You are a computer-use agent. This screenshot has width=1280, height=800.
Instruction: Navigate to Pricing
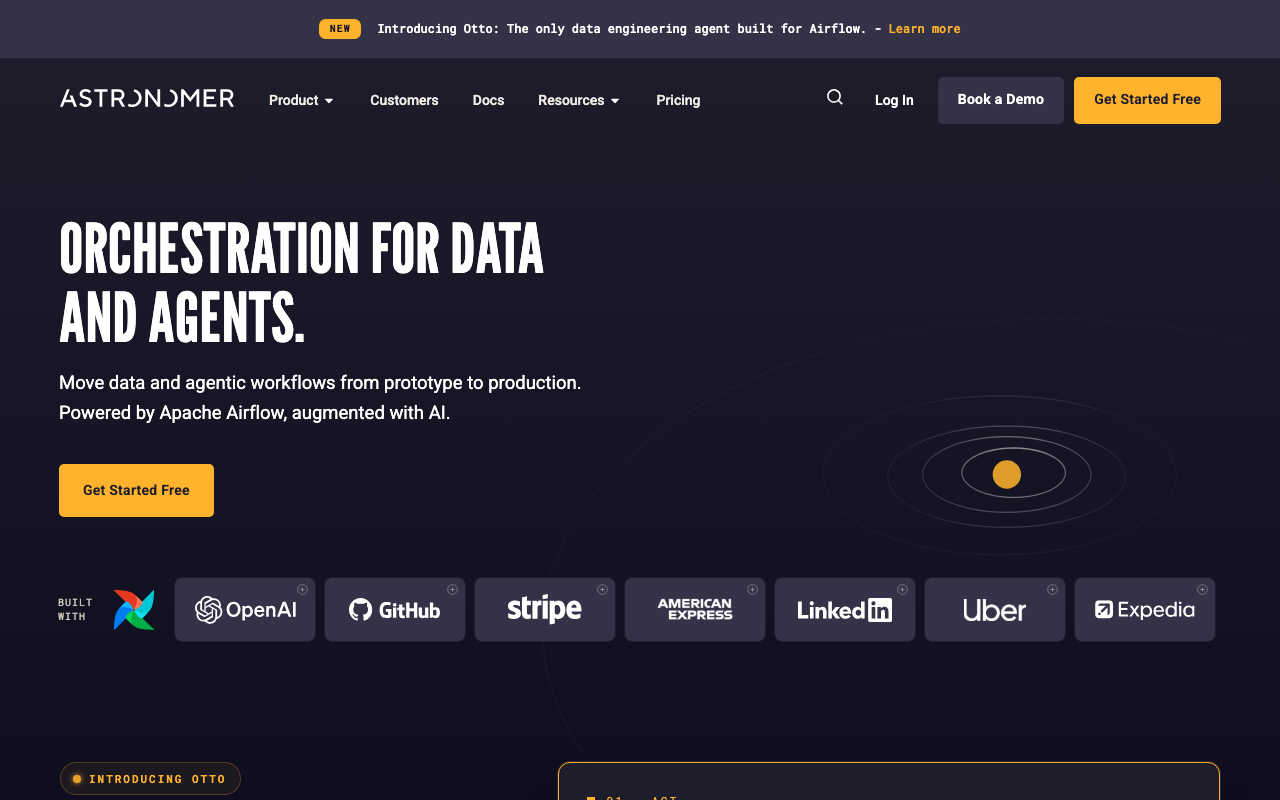(678, 100)
